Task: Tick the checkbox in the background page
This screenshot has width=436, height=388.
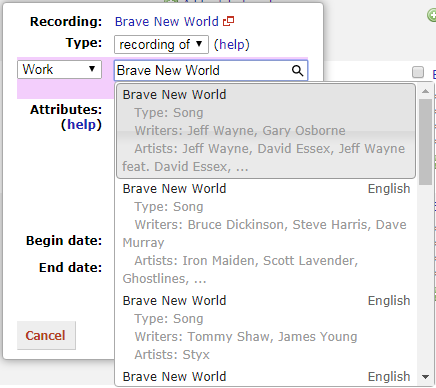Action: 418,72
